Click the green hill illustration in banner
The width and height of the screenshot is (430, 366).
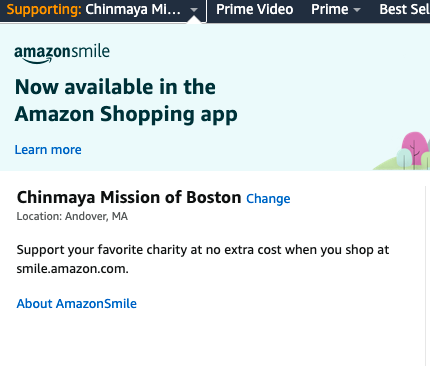(393, 164)
